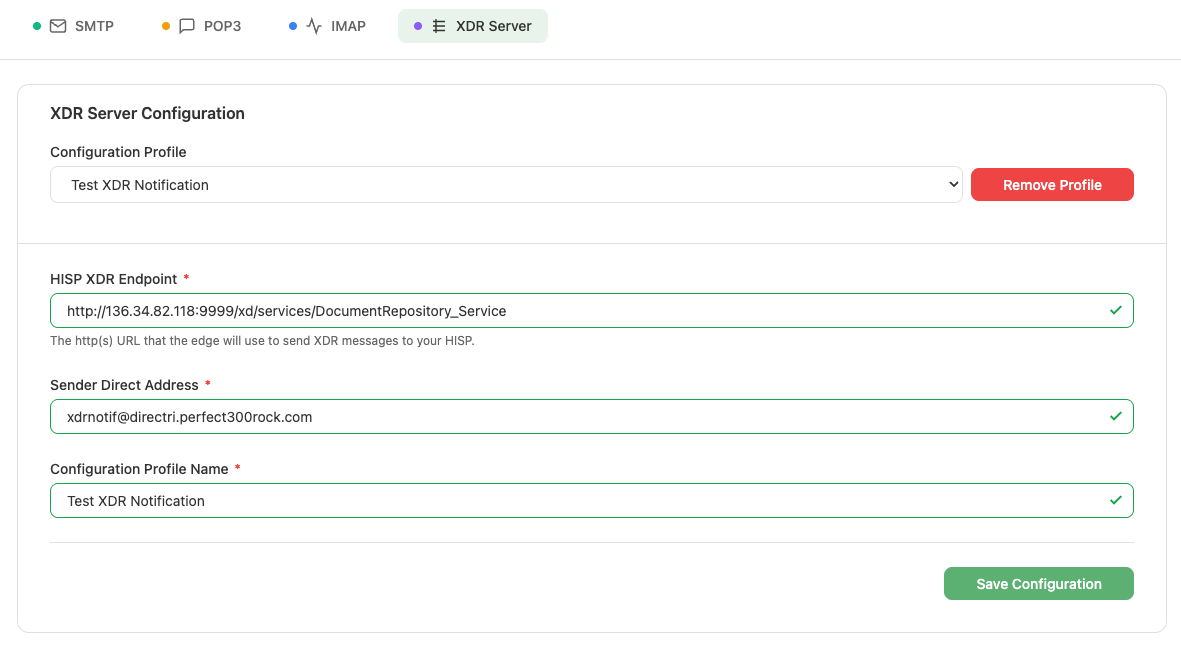Viewport: 1181px width, 662px height.
Task: Save the configuration
Action: tap(1038, 584)
